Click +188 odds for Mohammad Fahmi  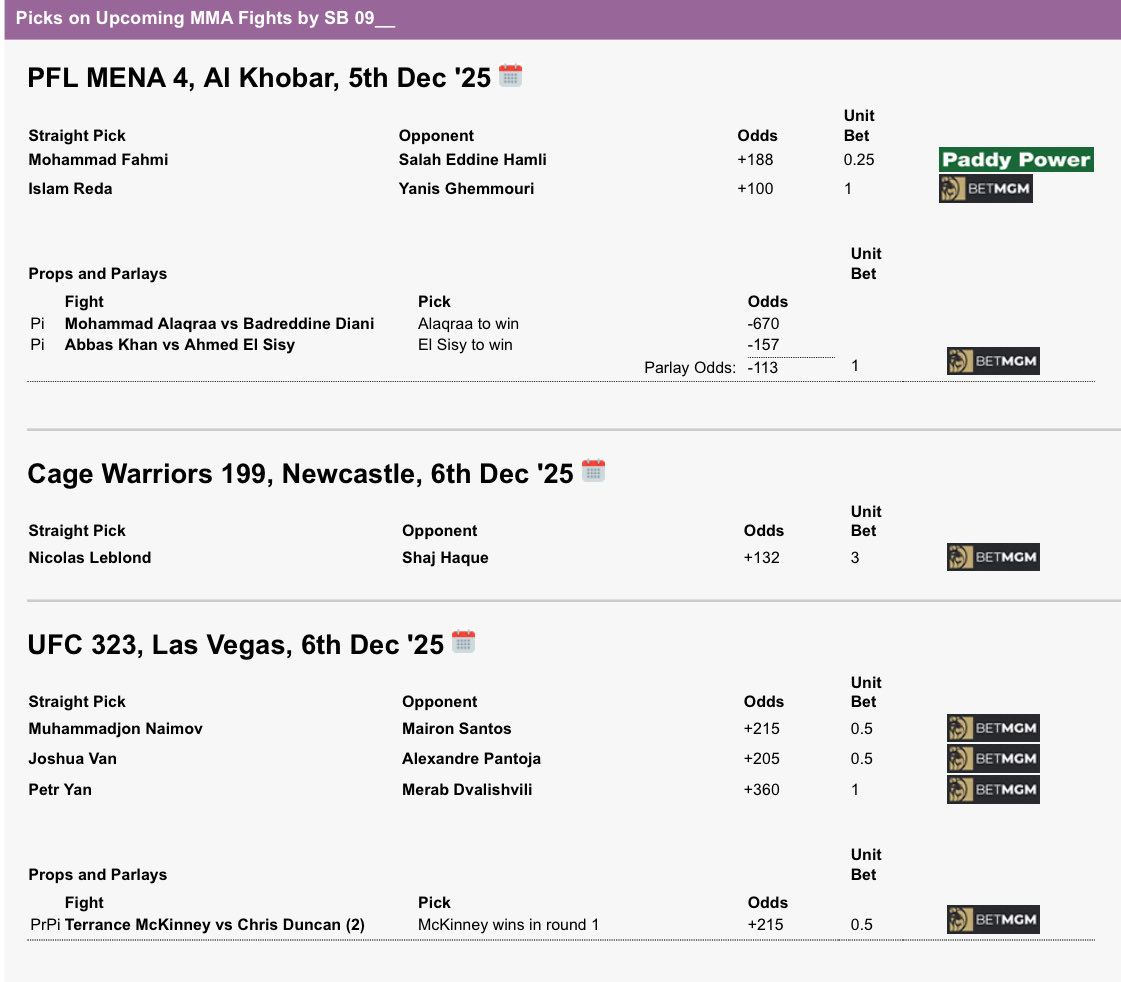(755, 159)
